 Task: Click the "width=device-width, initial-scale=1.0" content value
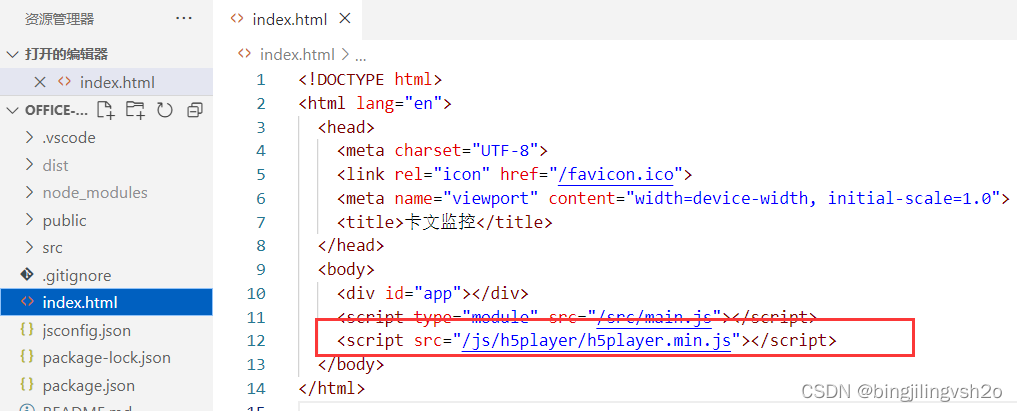(x=813, y=198)
